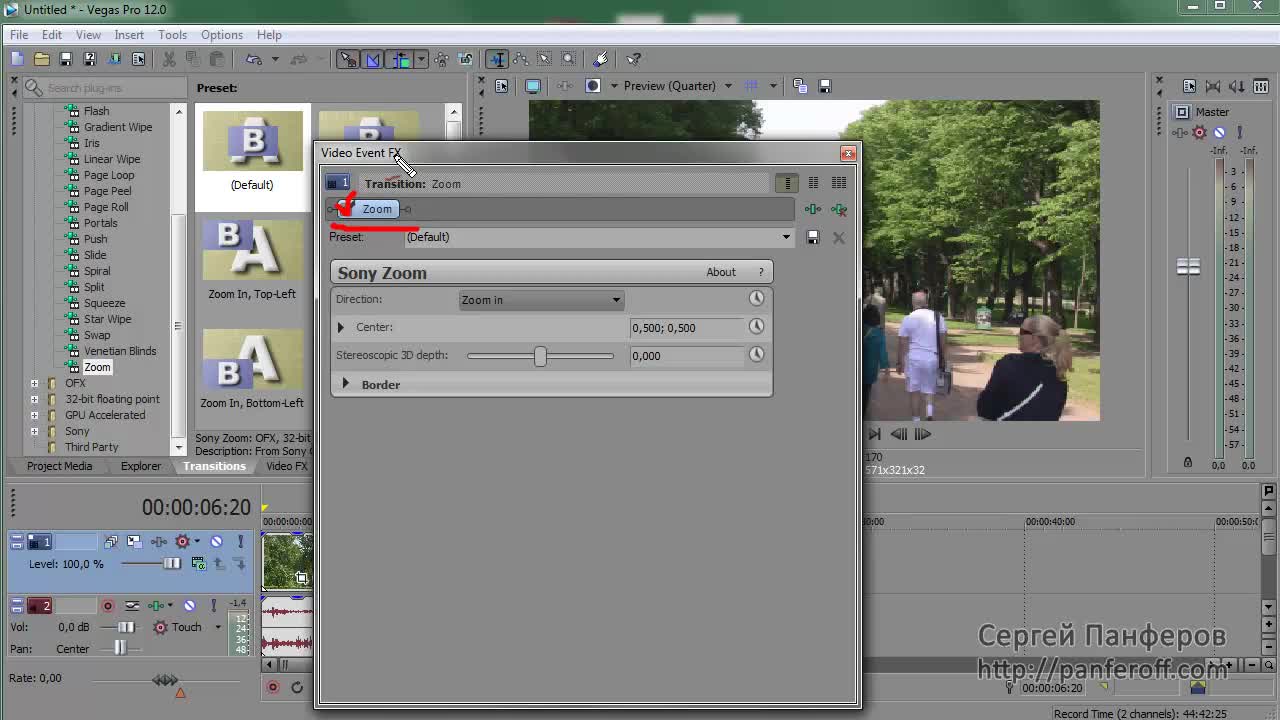Click the ? help button in Sony Zoom
Image resolution: width=1280 pixels, height=720 pixels.
click(x=761, y=272)
